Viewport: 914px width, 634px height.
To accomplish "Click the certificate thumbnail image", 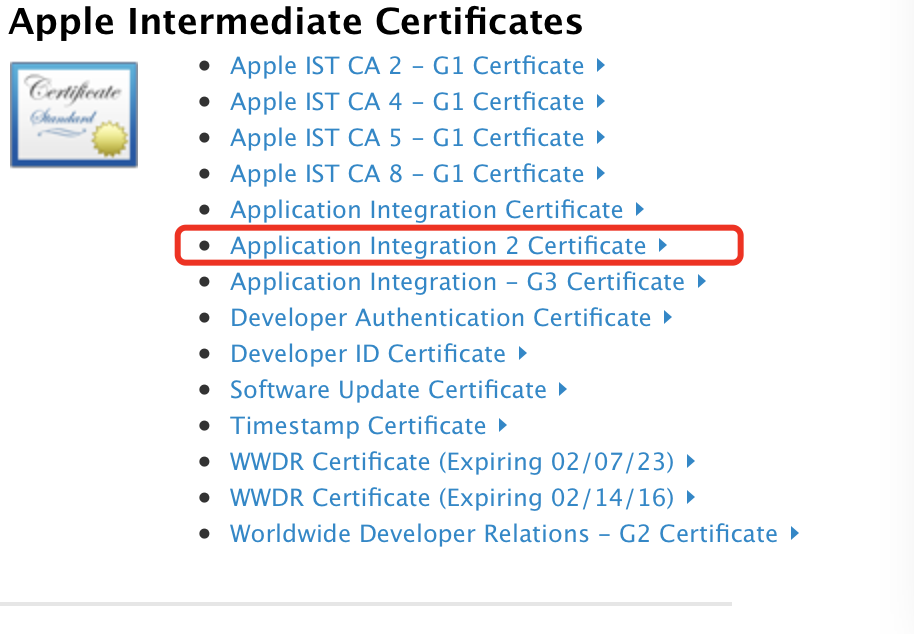I will tap(74, 114).
